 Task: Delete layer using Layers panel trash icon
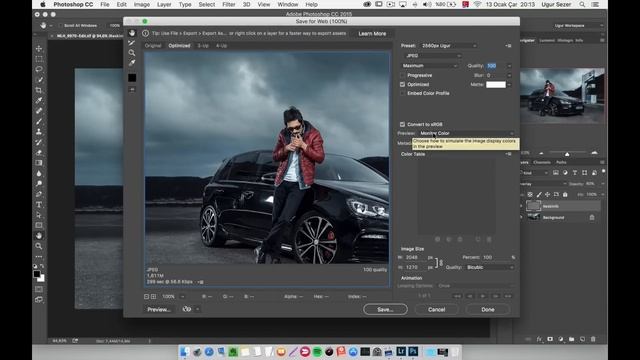[593, 339]
